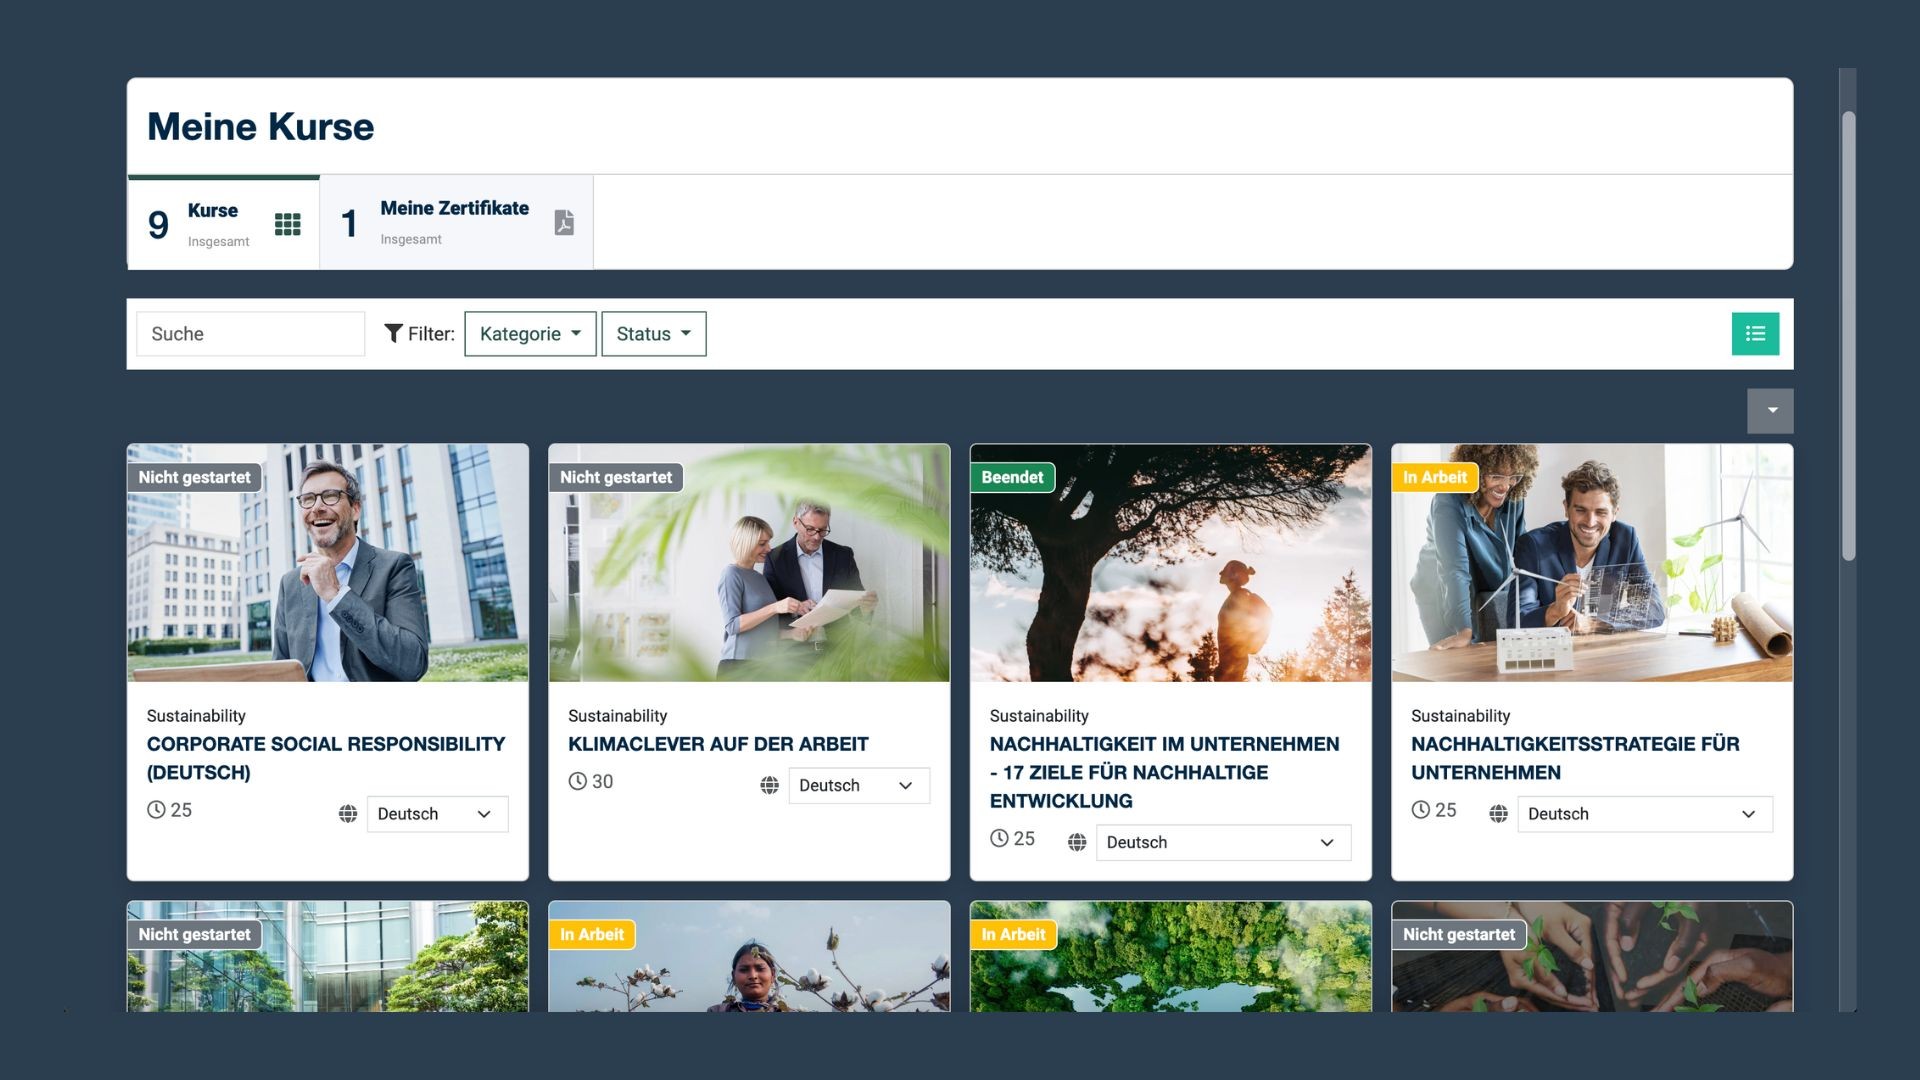Open the Kategorie filter dropdown

point(530,334)
